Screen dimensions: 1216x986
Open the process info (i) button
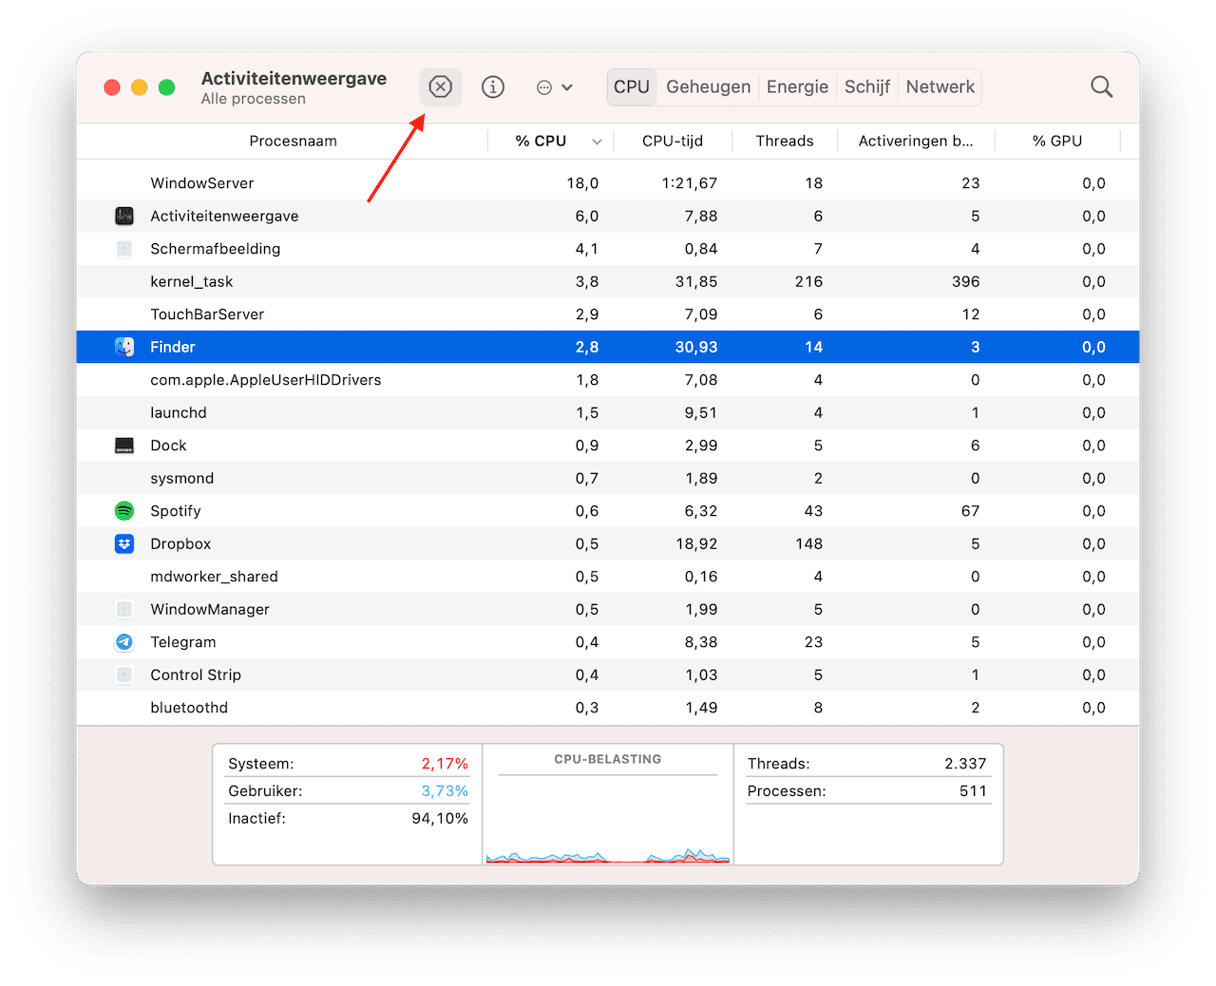(x=493, y=87)
